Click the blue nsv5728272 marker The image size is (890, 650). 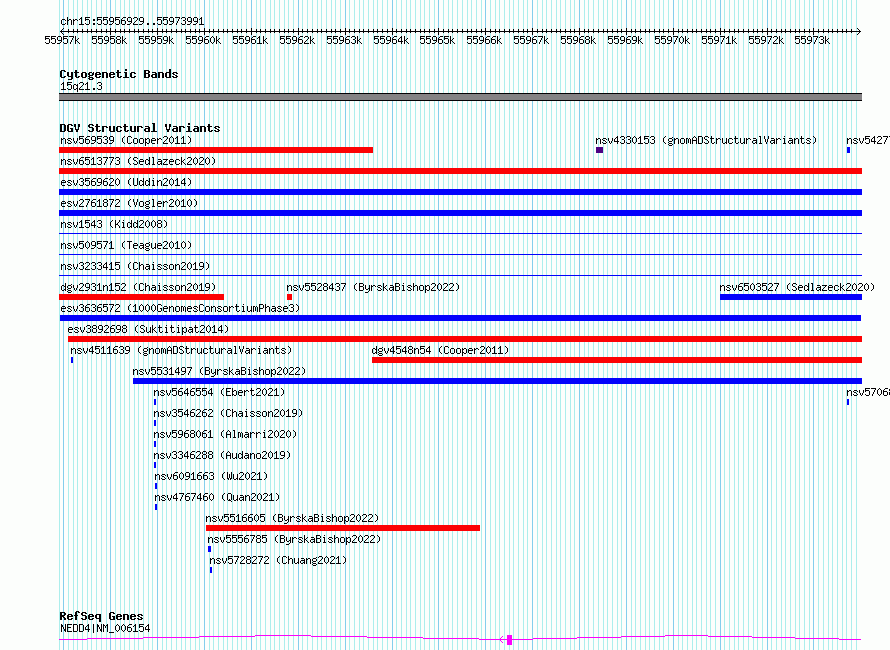coord(211,570)
